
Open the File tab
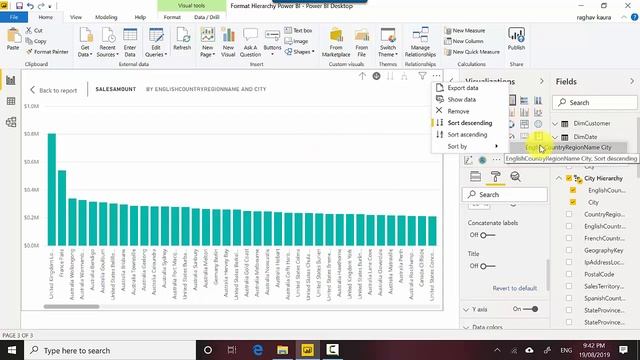pos(14,17)
